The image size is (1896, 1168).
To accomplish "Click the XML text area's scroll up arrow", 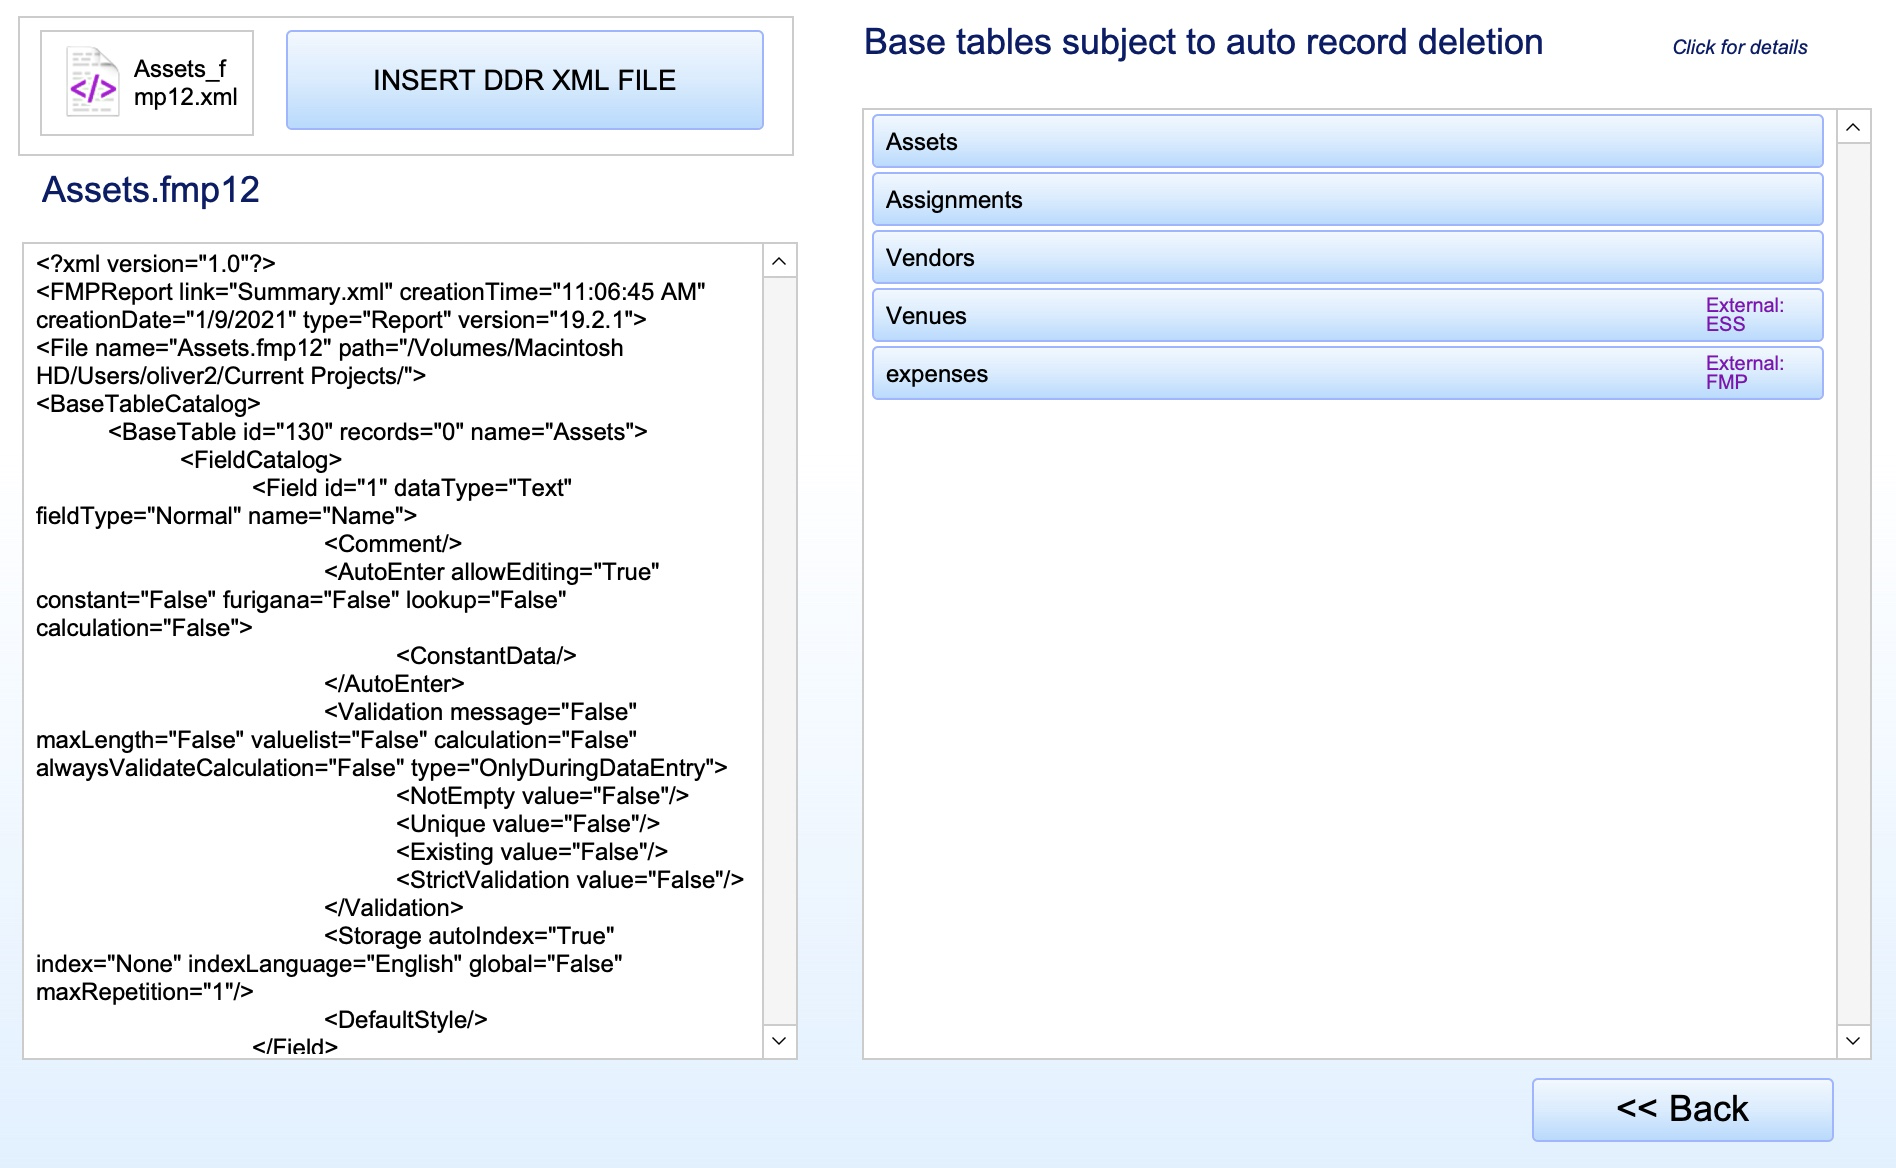I will [779, 262].
